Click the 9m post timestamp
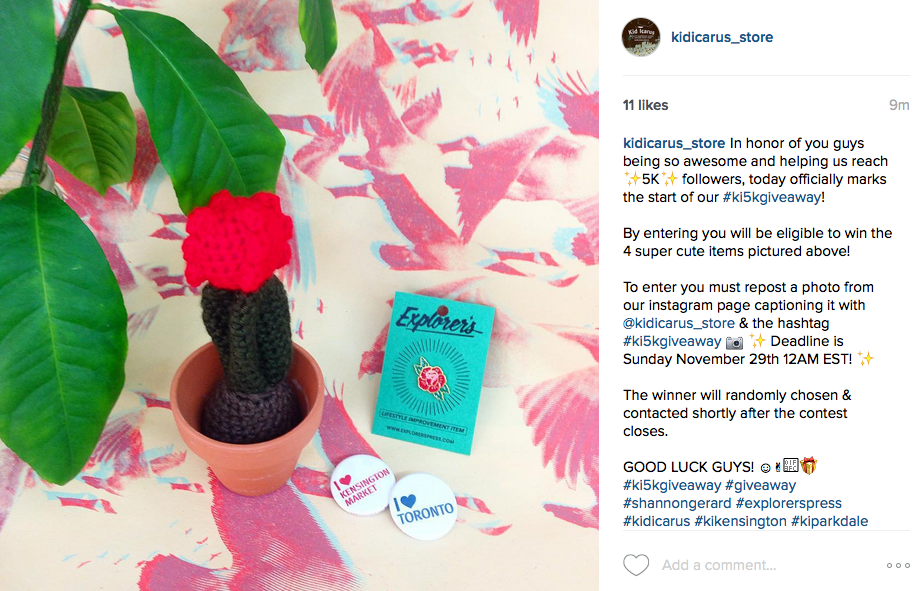The width and height of the screenshot is (916, 591). pos(899,105)
